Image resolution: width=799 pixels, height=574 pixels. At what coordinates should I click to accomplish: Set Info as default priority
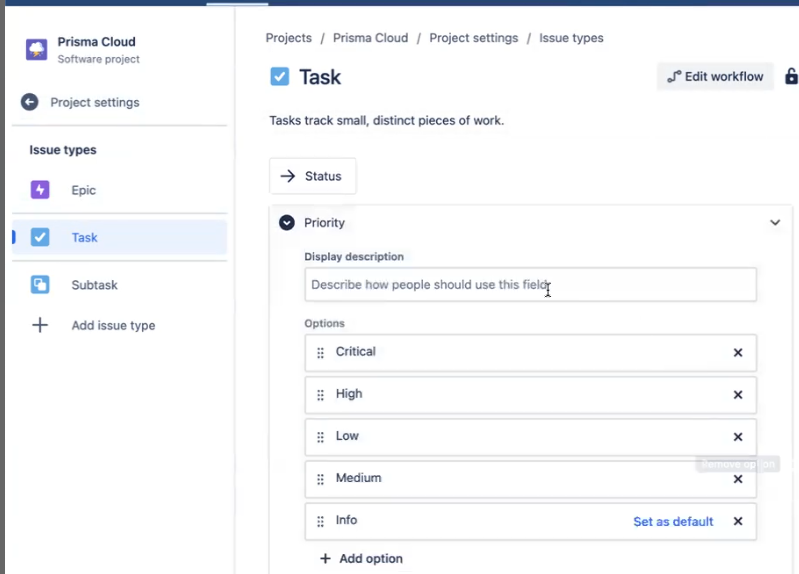673,521
